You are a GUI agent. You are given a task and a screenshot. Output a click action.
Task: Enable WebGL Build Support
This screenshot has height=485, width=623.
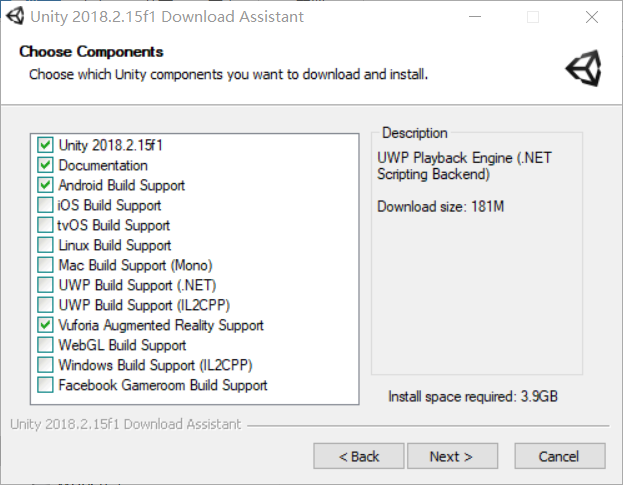coord(45,345)
